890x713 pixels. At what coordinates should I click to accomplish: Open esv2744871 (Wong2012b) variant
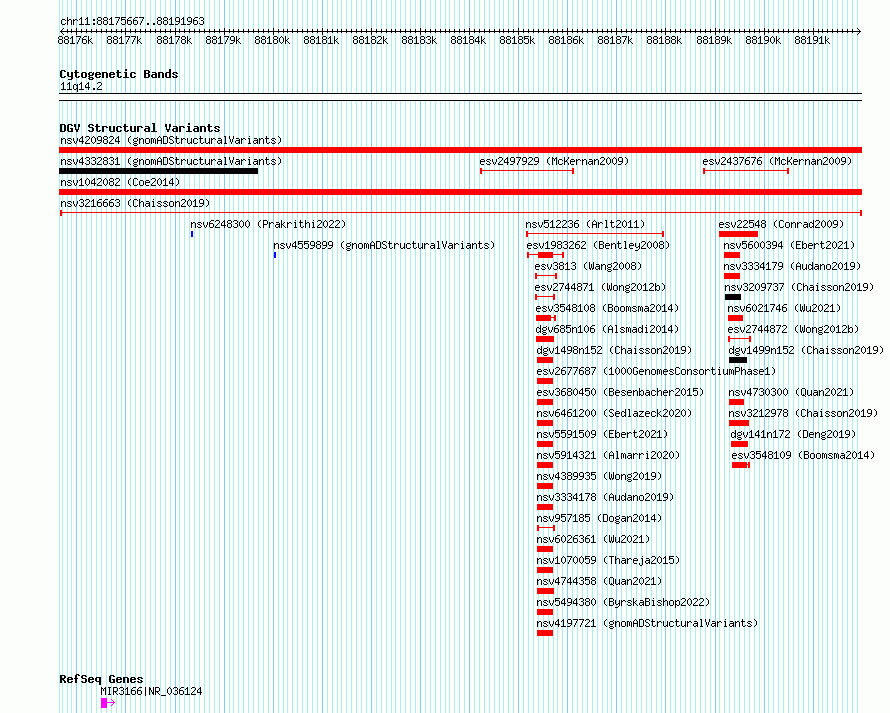[x=600, y=287]
